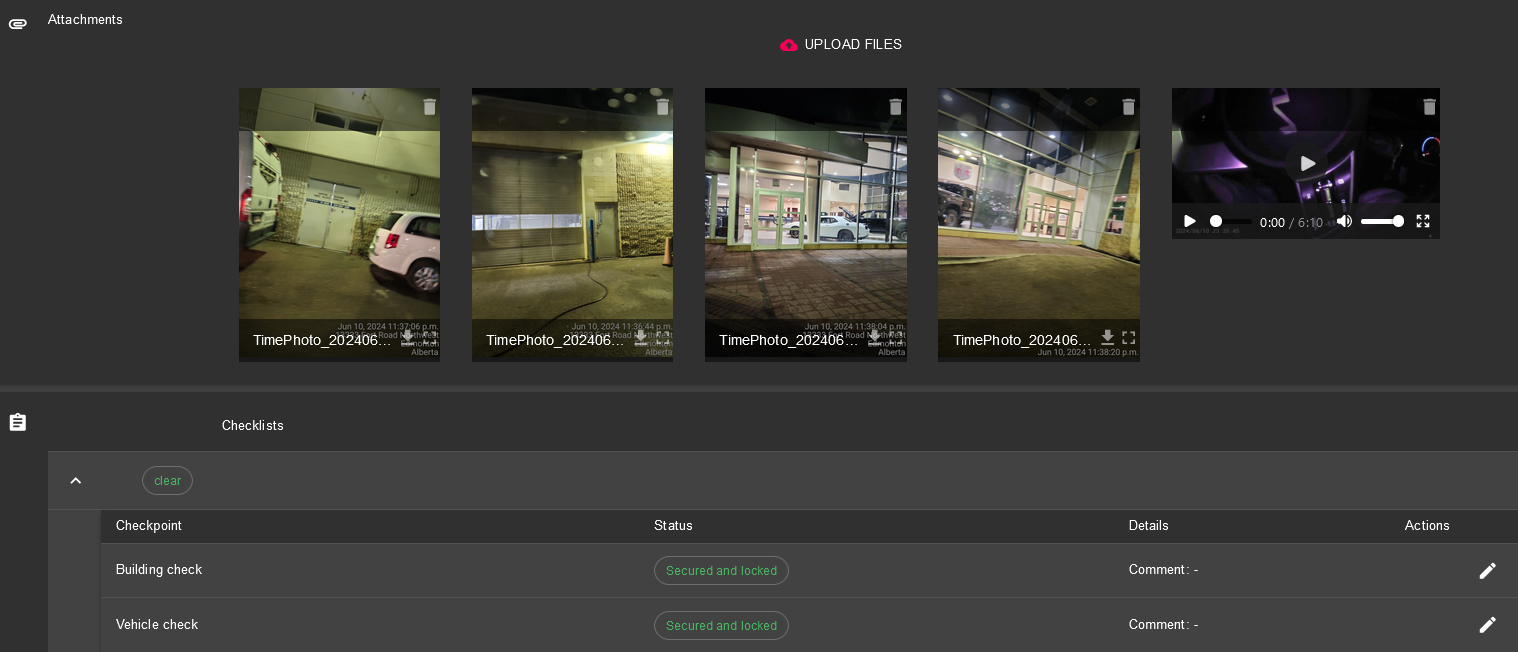Click the paperclip Attachments icon
The height and width of the screenshot is (652, 1518).
[x=18, y=23]
